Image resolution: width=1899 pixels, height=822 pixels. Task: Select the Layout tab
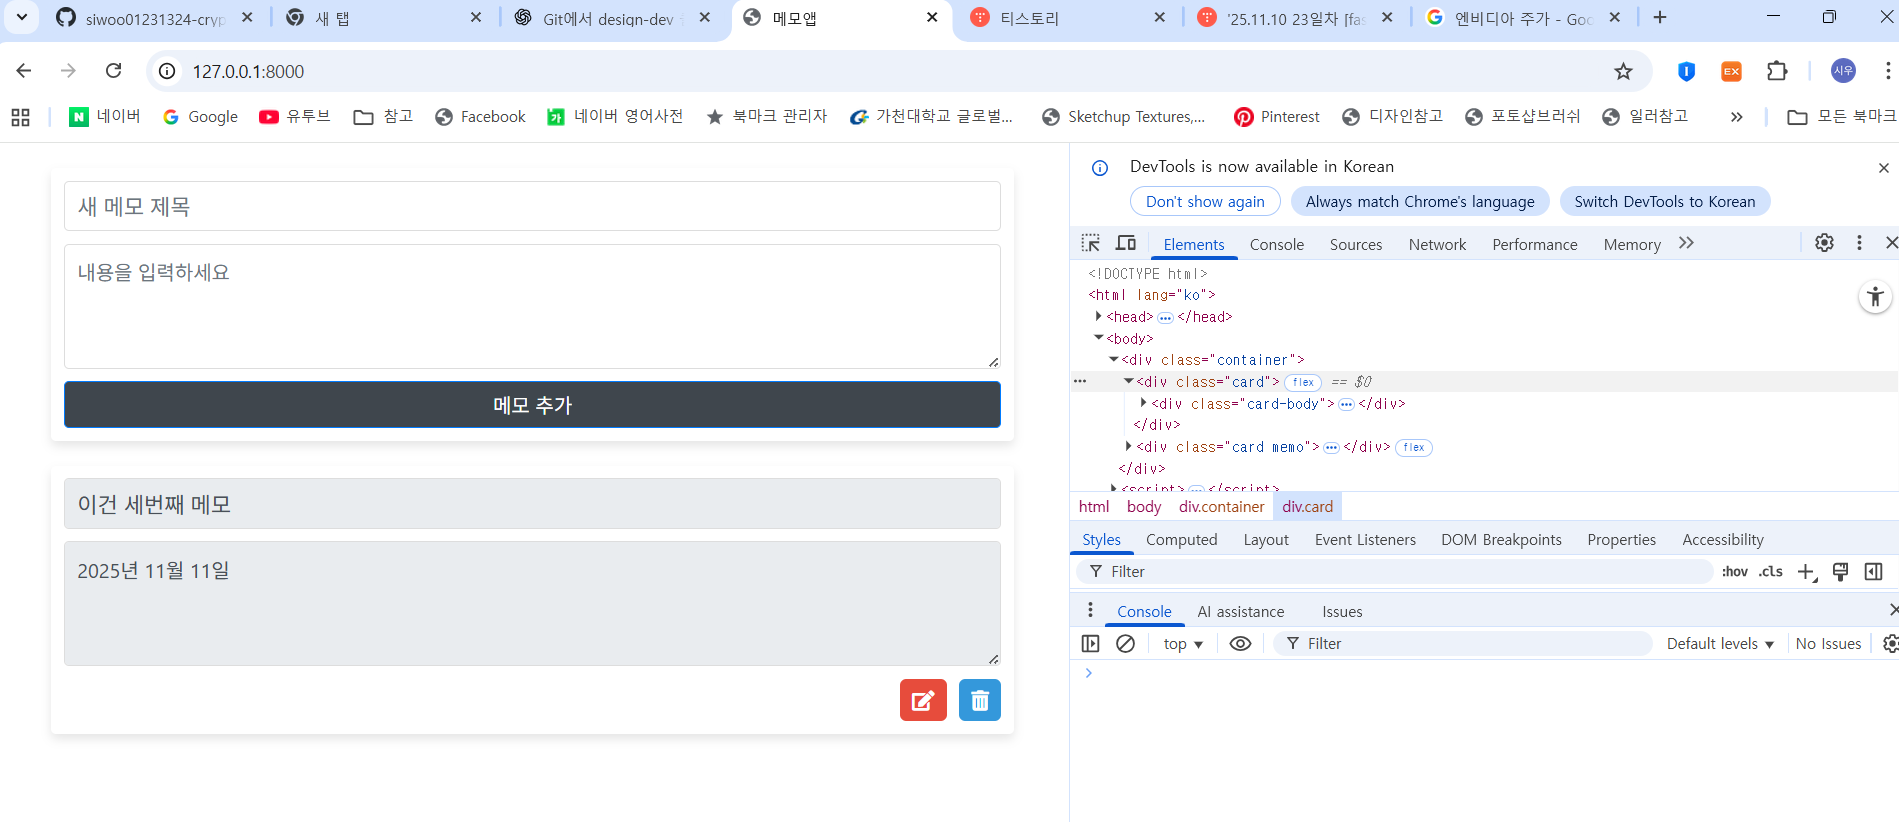[x=1266, y=539]
